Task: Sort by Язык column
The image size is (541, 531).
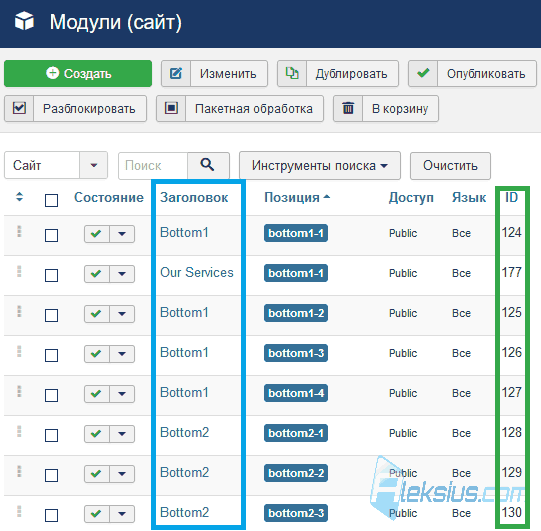Action: [x=469, y=197]
